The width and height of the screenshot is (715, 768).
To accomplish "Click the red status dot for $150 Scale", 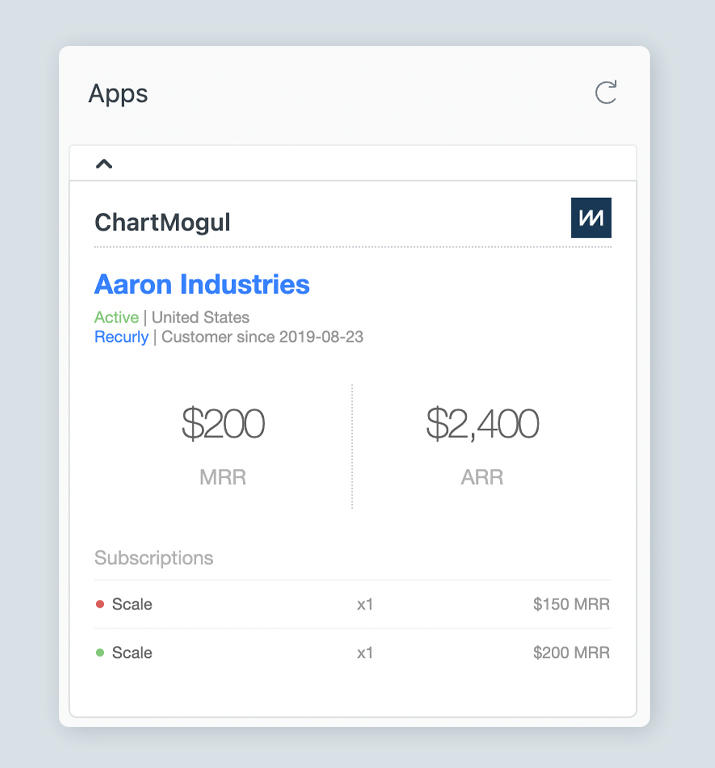I will (100, 604).
